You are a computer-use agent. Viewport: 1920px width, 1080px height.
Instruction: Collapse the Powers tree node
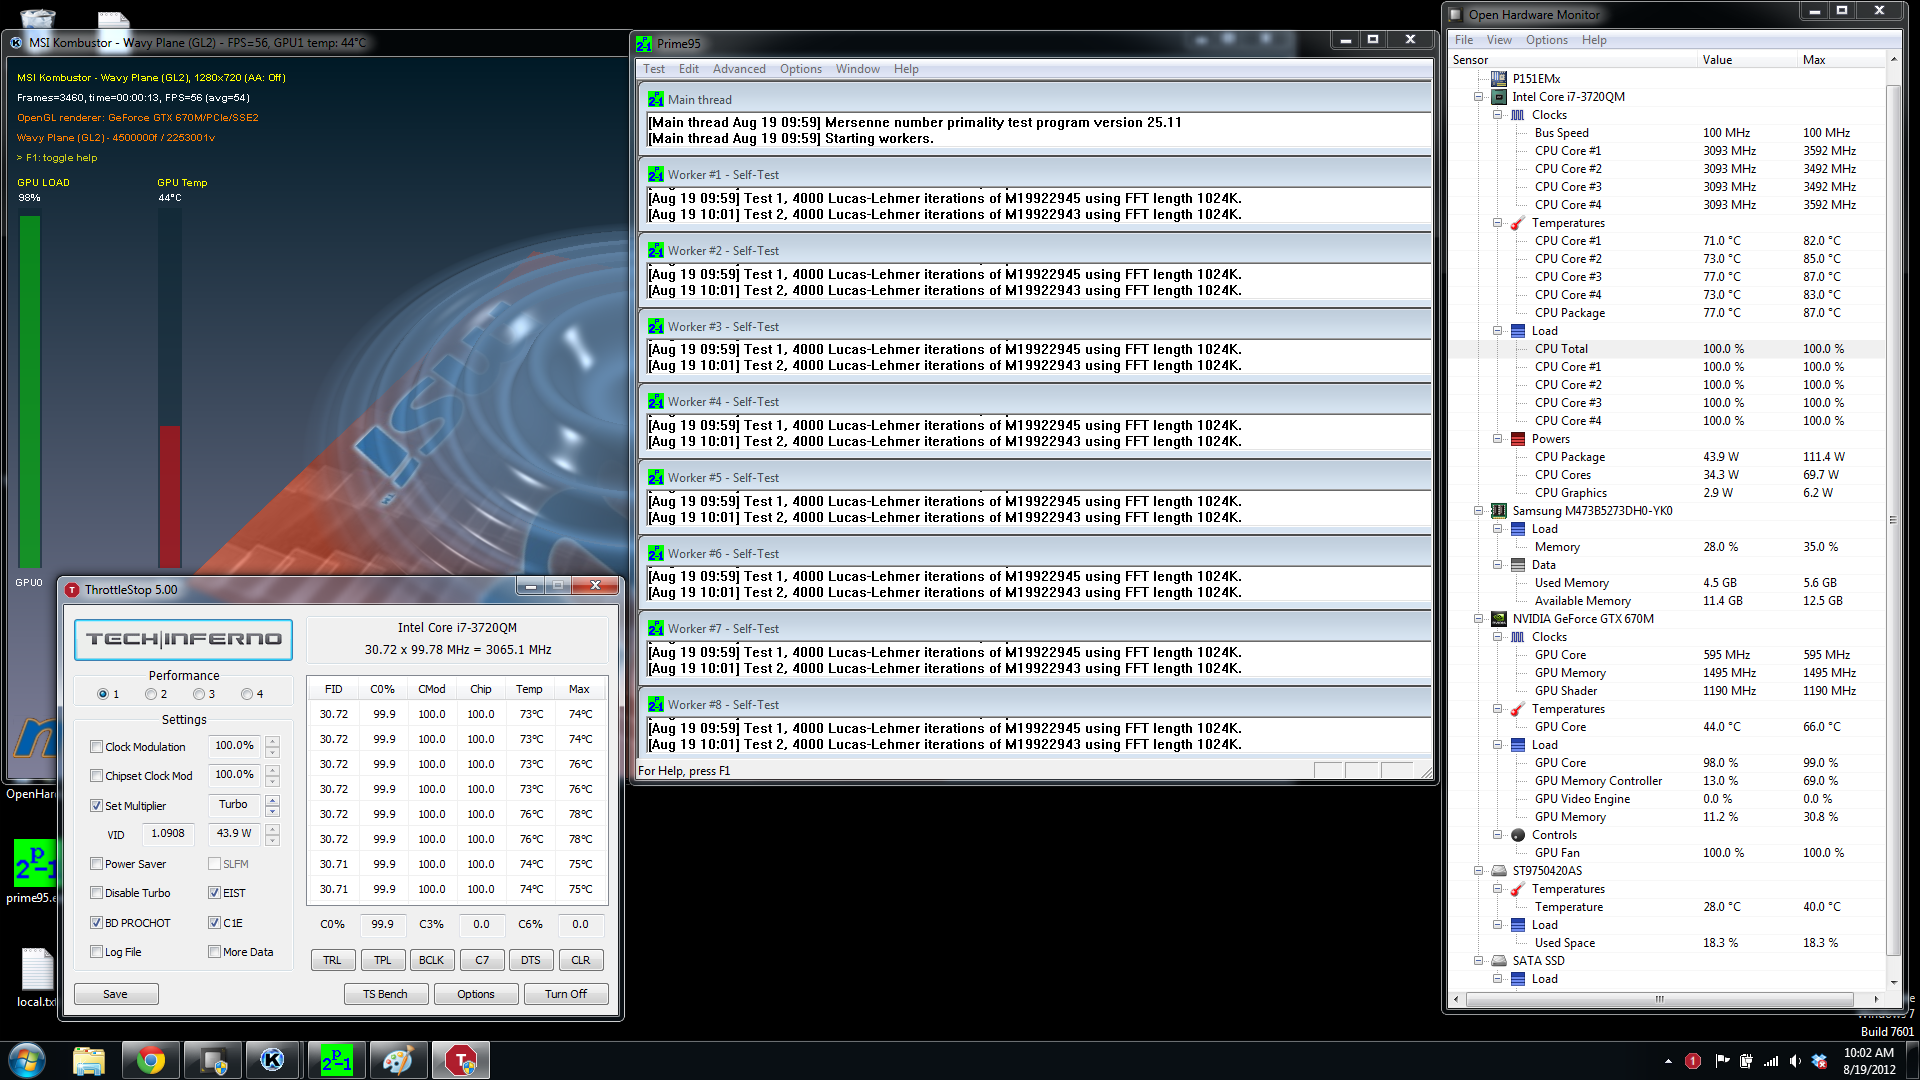[x=1498, y=439]
